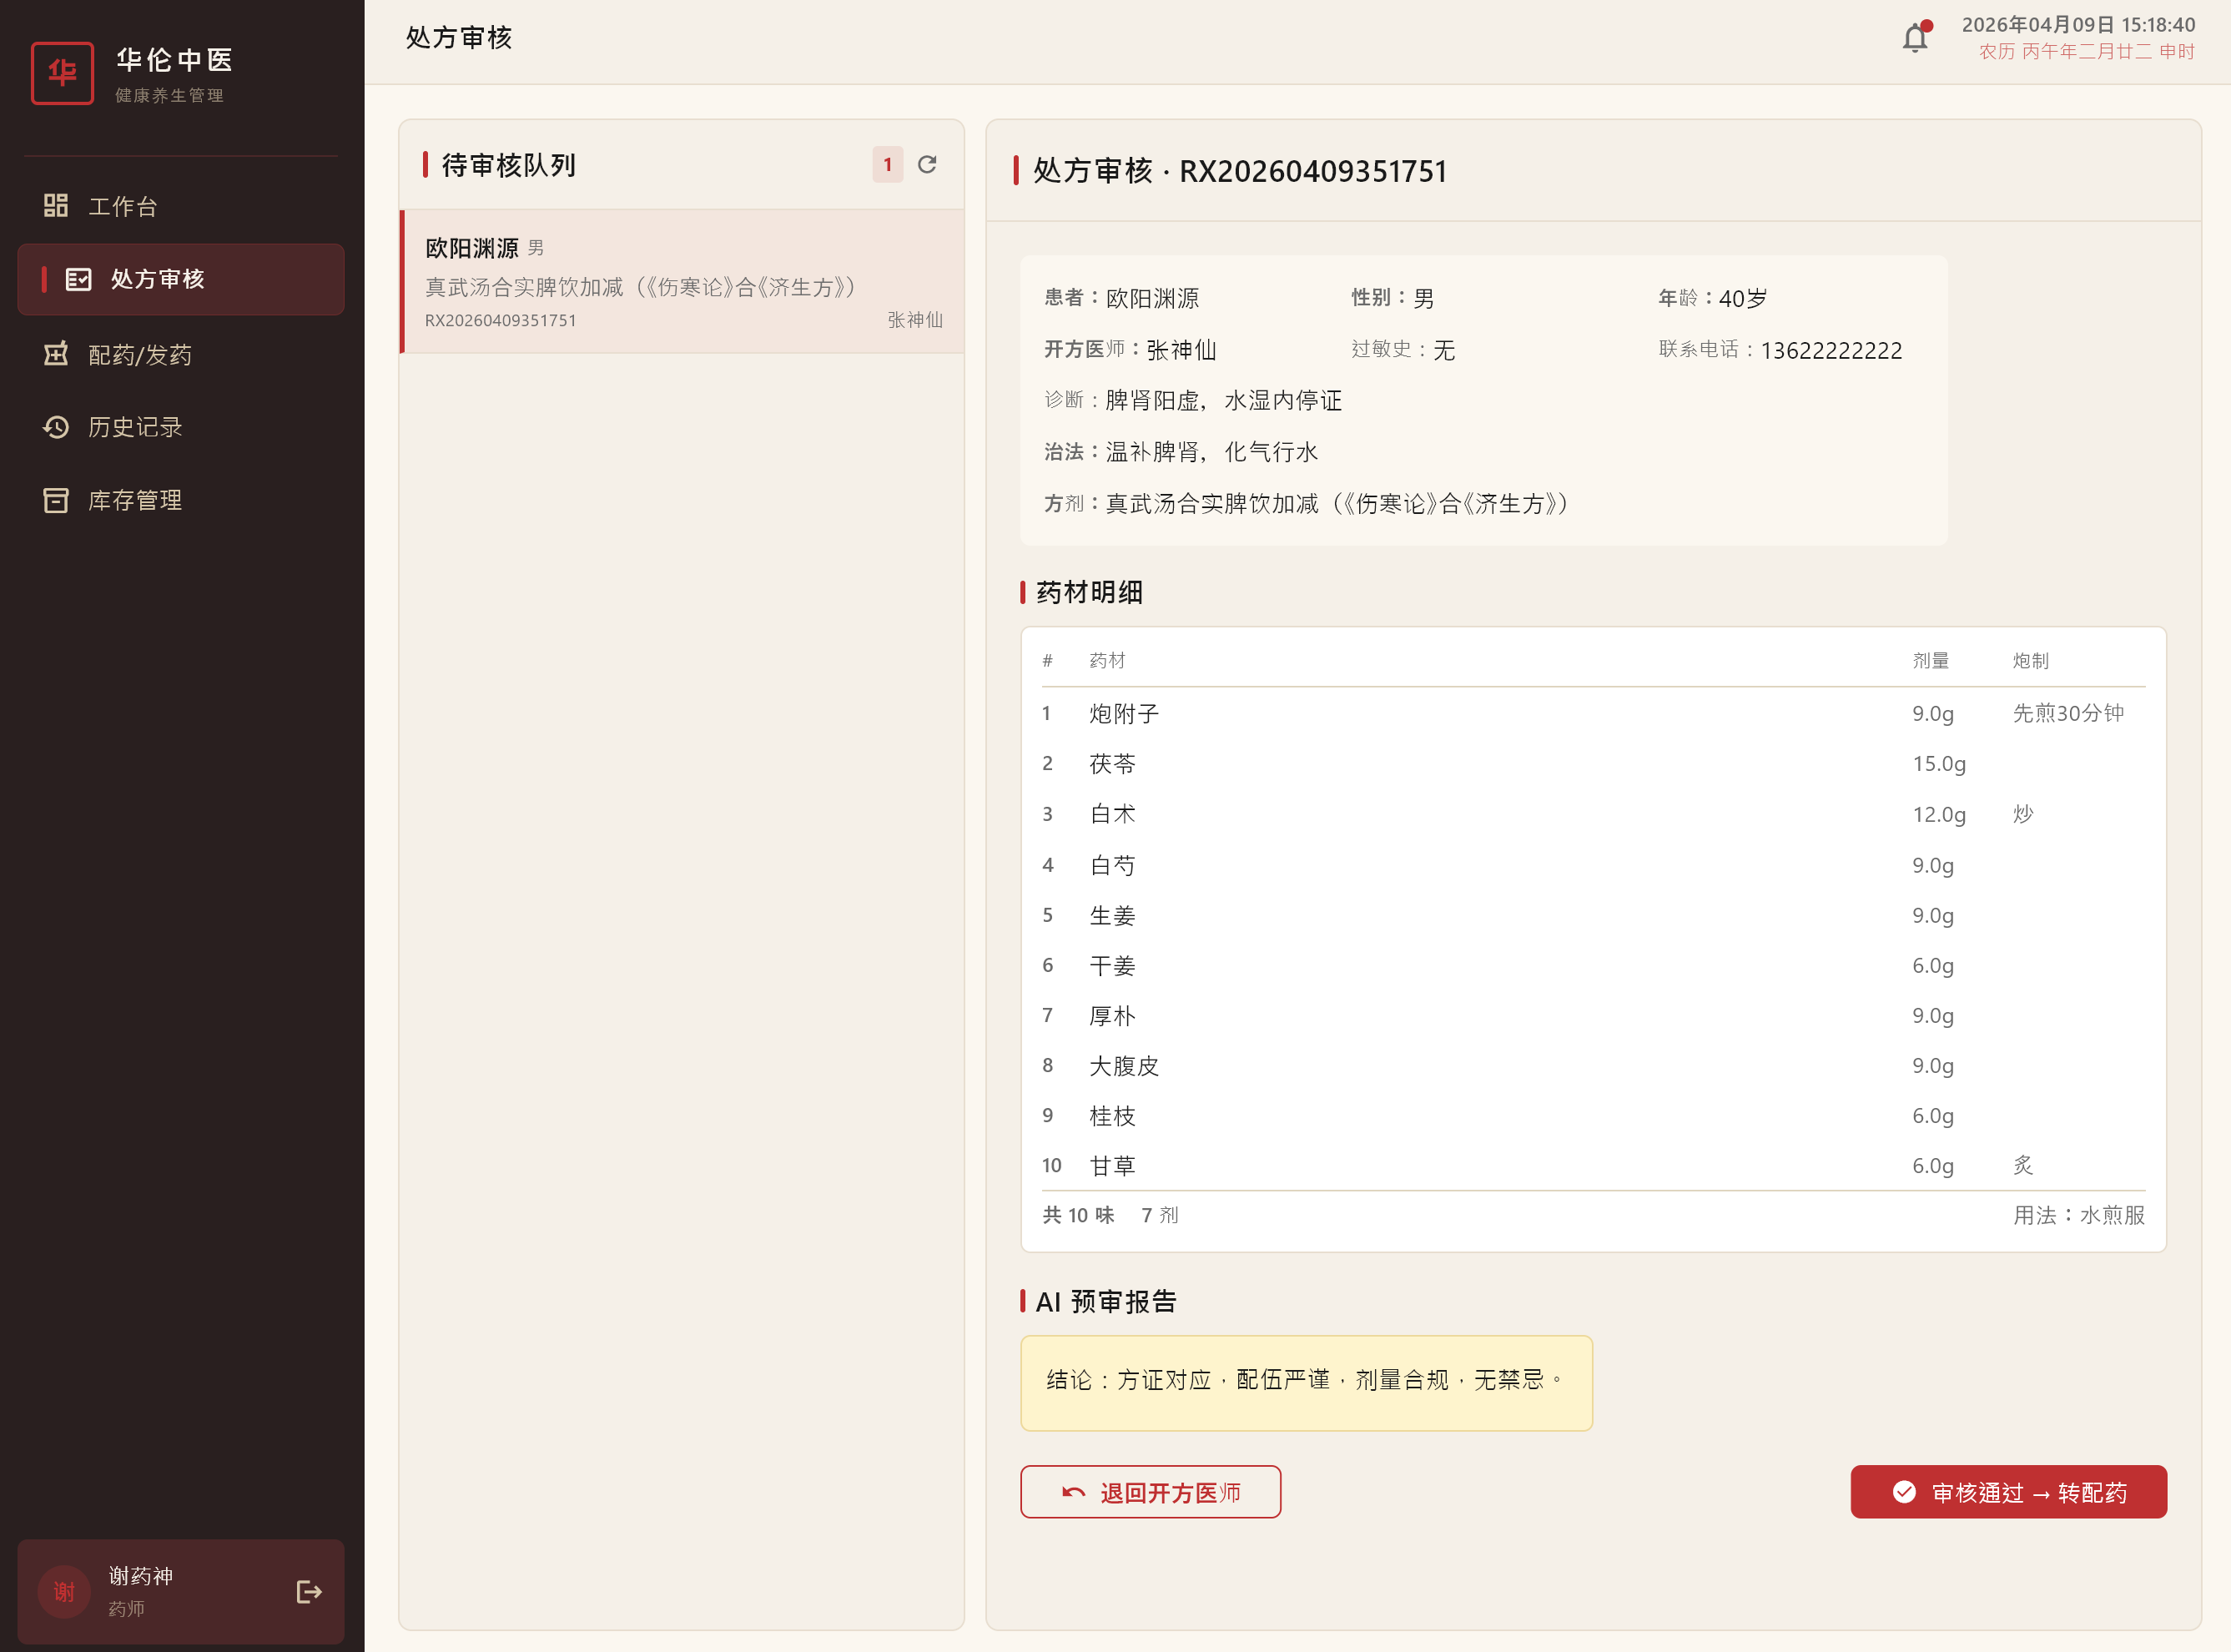Open the 历史记录 sidebar icon
This screenshot has width=2231, height=1652.
(57, 427)
